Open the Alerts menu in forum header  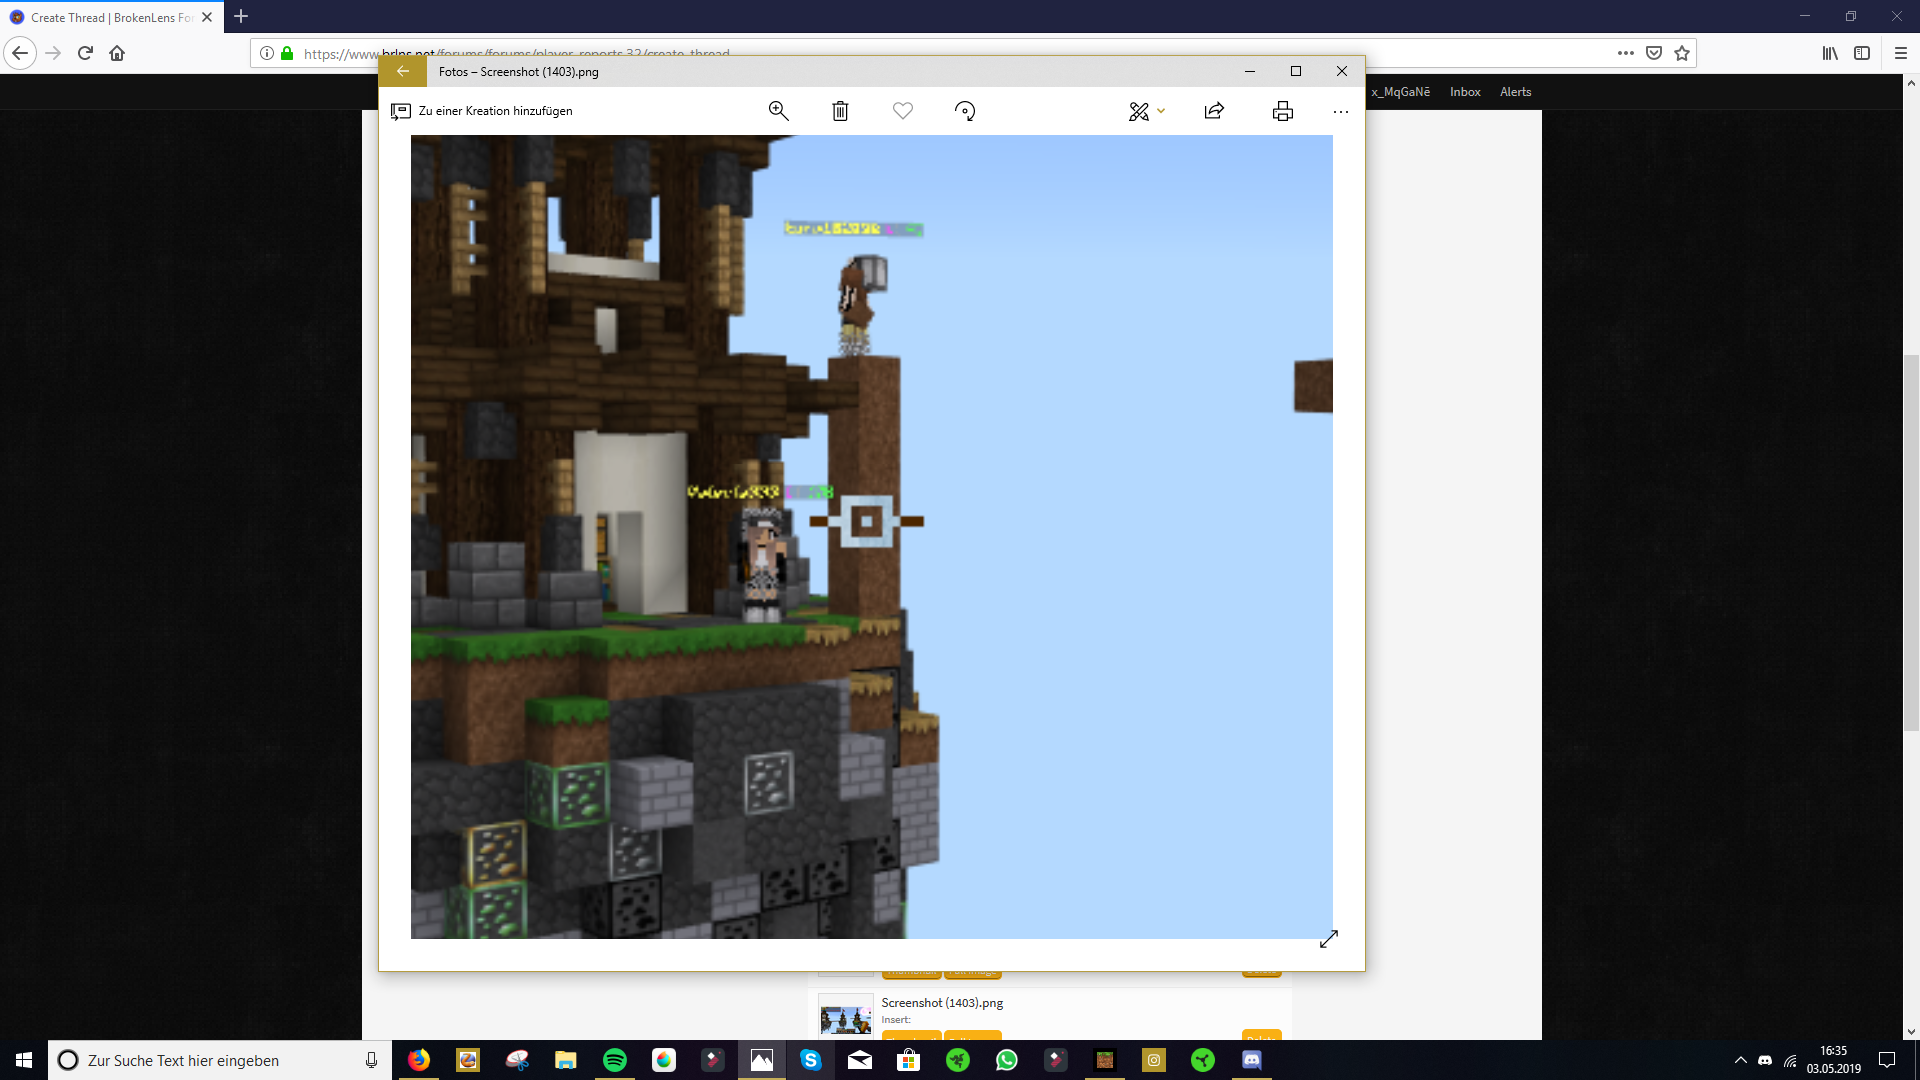click(1515, 92)
